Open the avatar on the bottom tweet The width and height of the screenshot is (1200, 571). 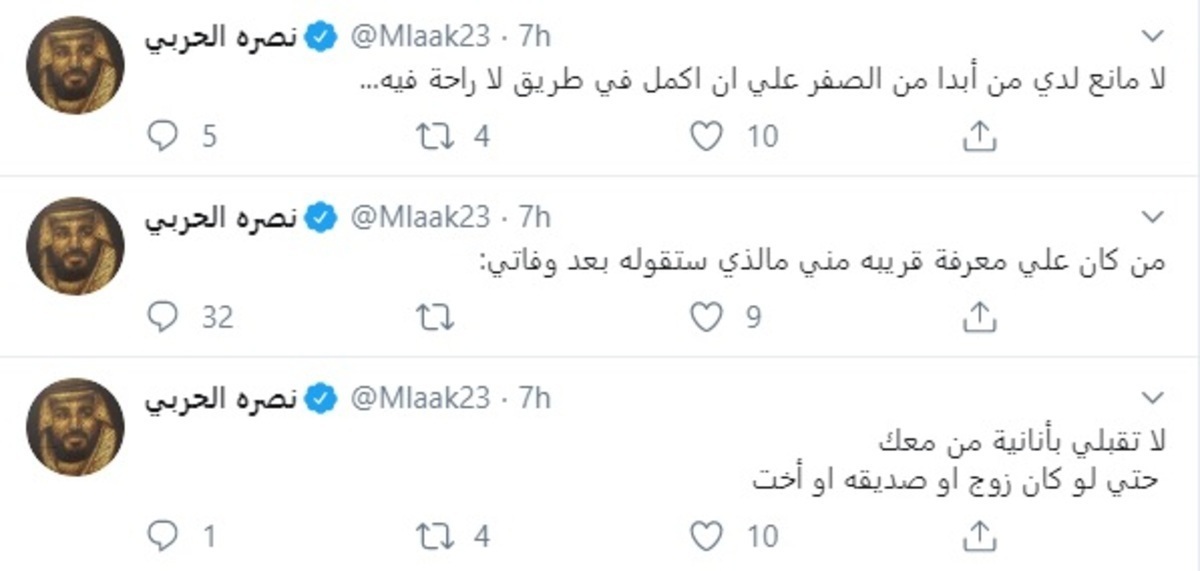tap(75, 427)
